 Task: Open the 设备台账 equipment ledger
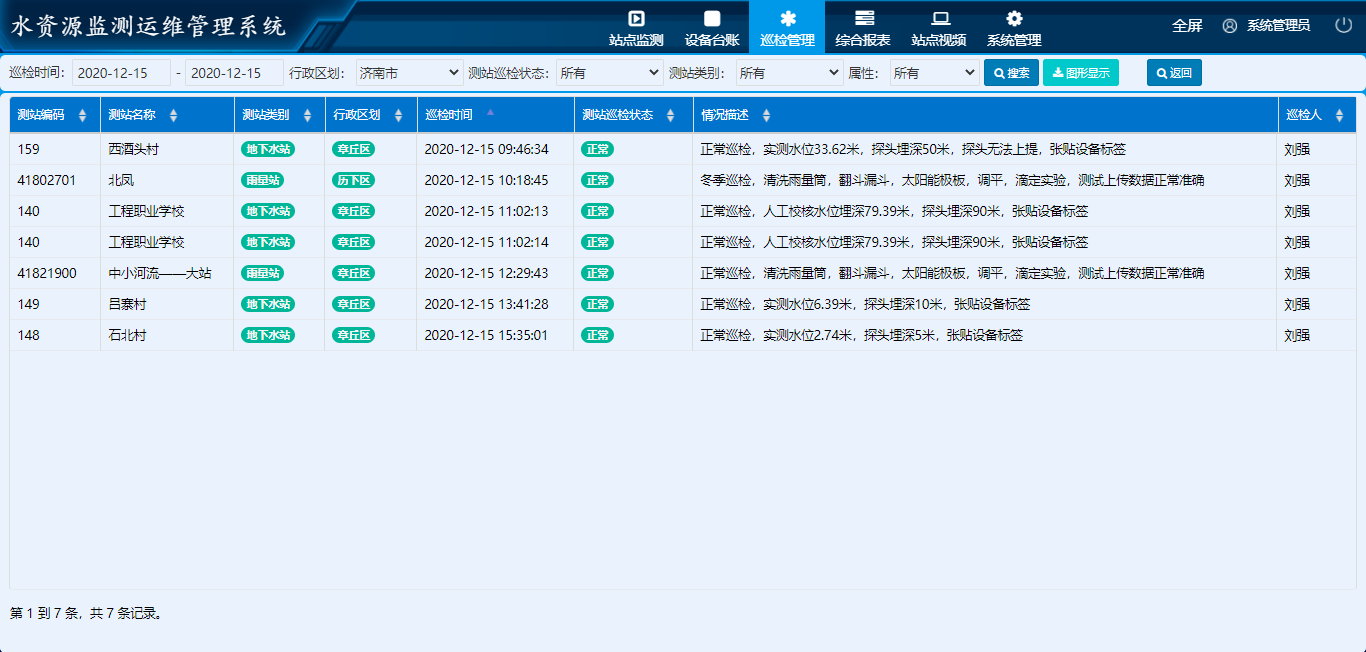click(712, 27)
